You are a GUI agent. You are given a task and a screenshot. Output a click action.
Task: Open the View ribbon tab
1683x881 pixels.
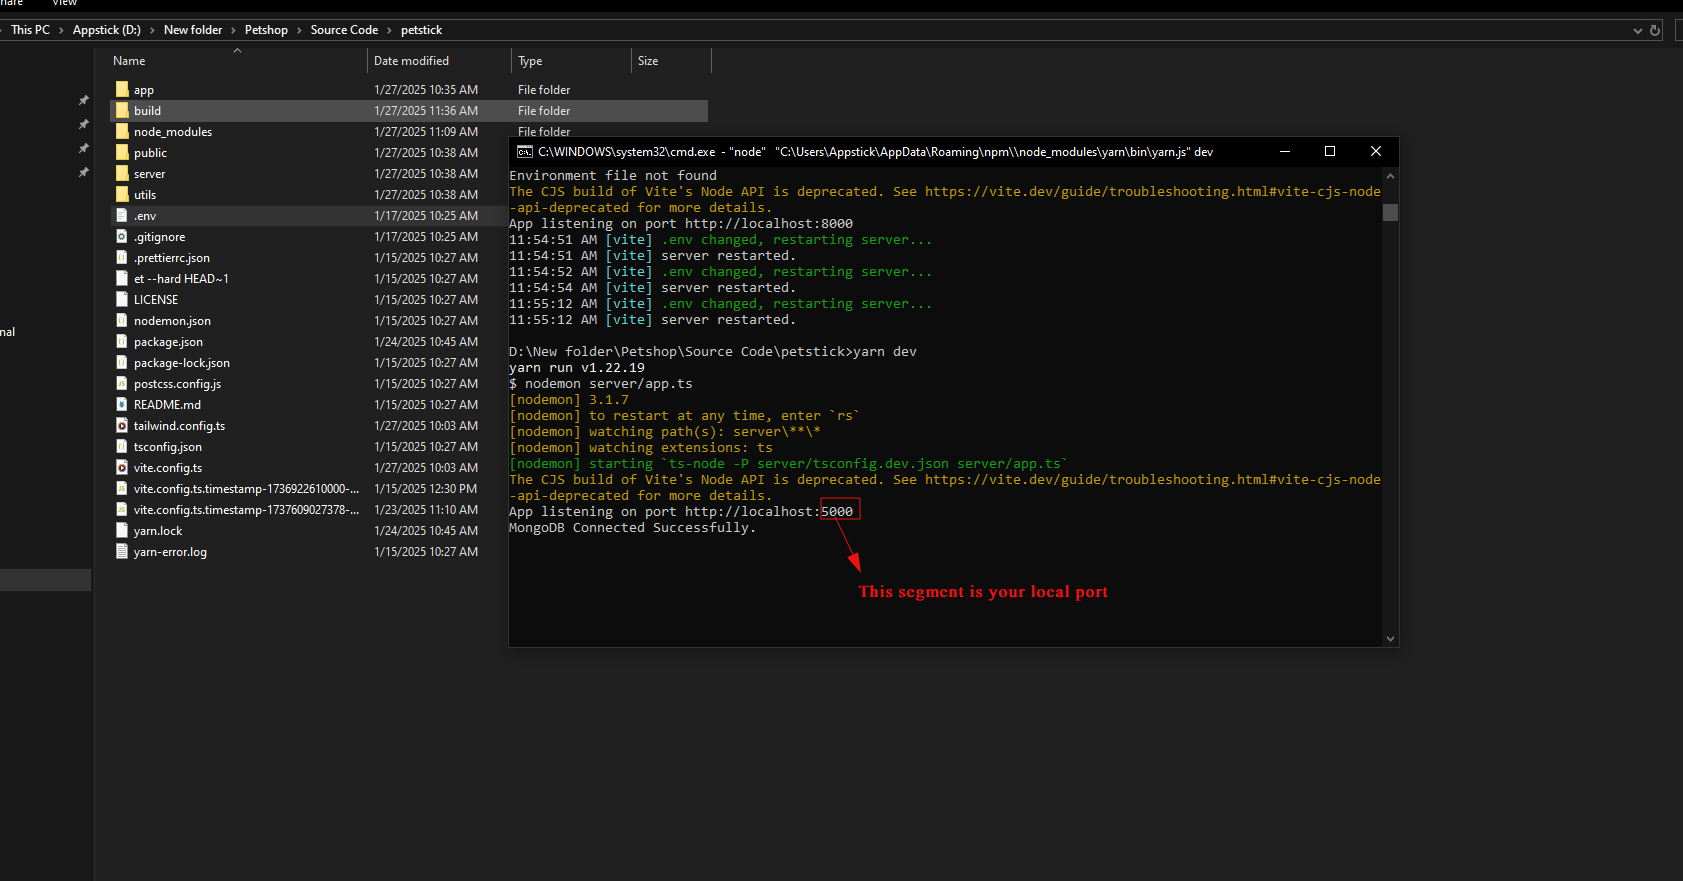tap(64, 3)
